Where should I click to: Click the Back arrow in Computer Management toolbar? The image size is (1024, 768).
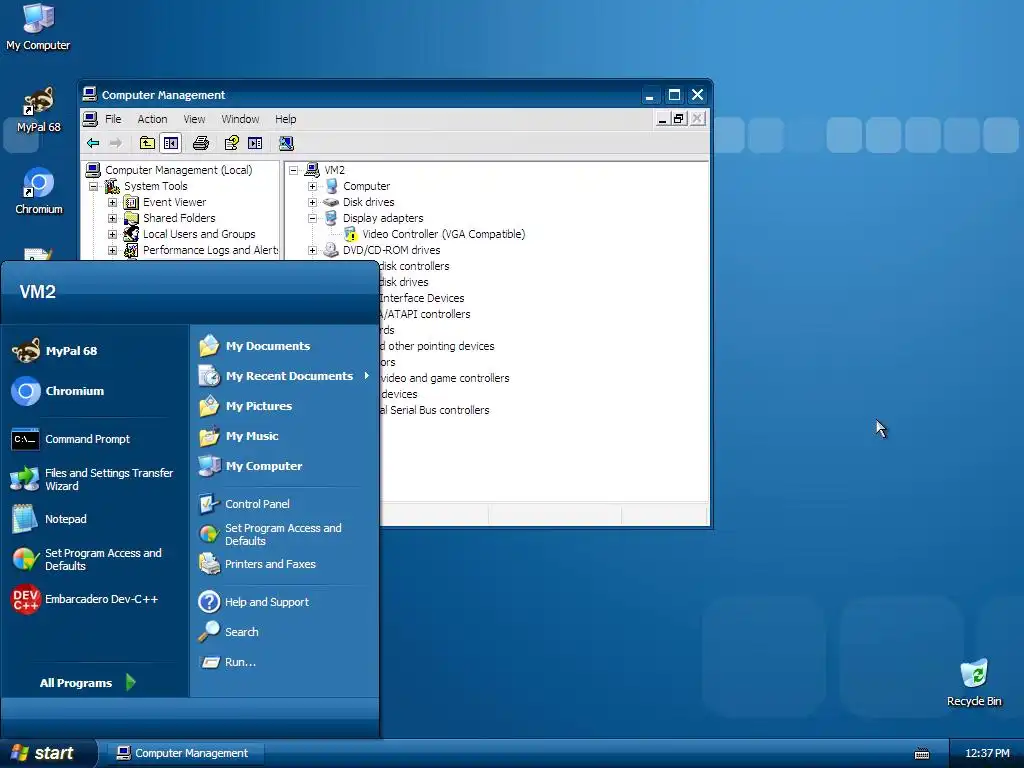click(x=93, y=143)
